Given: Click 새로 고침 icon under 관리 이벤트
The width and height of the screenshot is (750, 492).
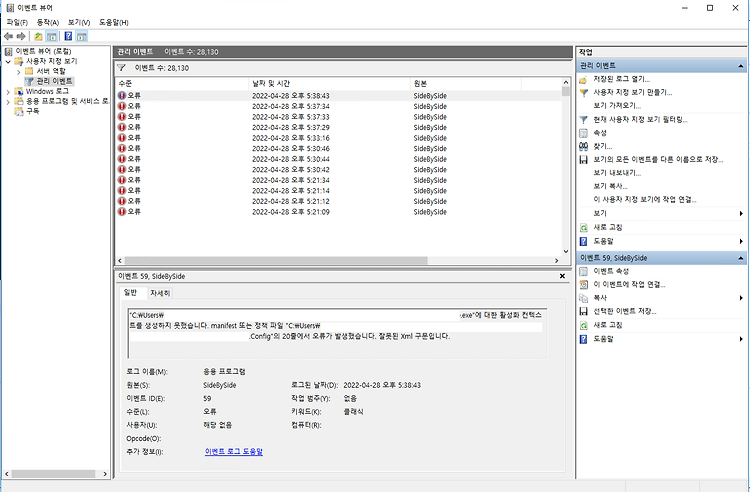Looking at the screenshot, I should click(x=583, y=228).
